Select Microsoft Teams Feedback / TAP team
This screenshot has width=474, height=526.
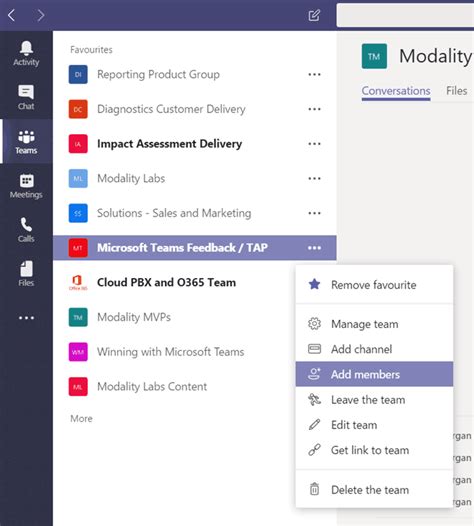182,248
